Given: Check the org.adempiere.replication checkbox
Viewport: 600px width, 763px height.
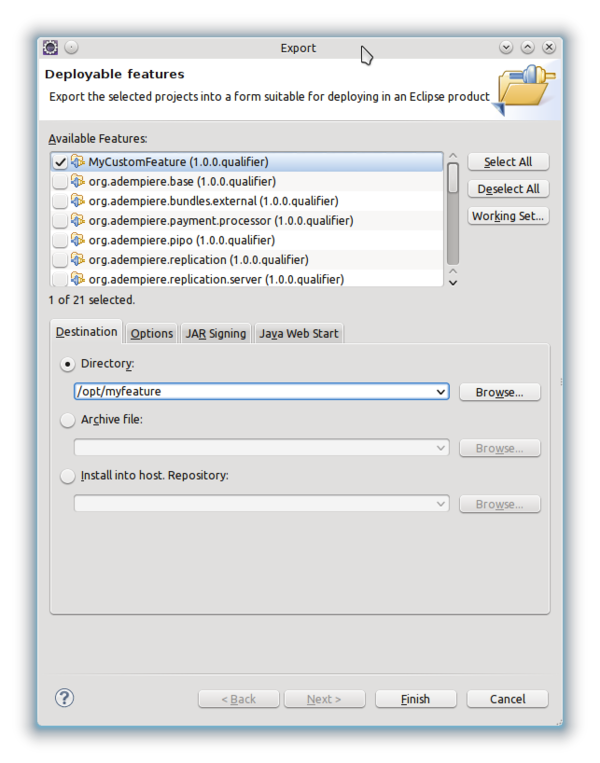Looking at the screenshot, I should (x=60, y=260).
